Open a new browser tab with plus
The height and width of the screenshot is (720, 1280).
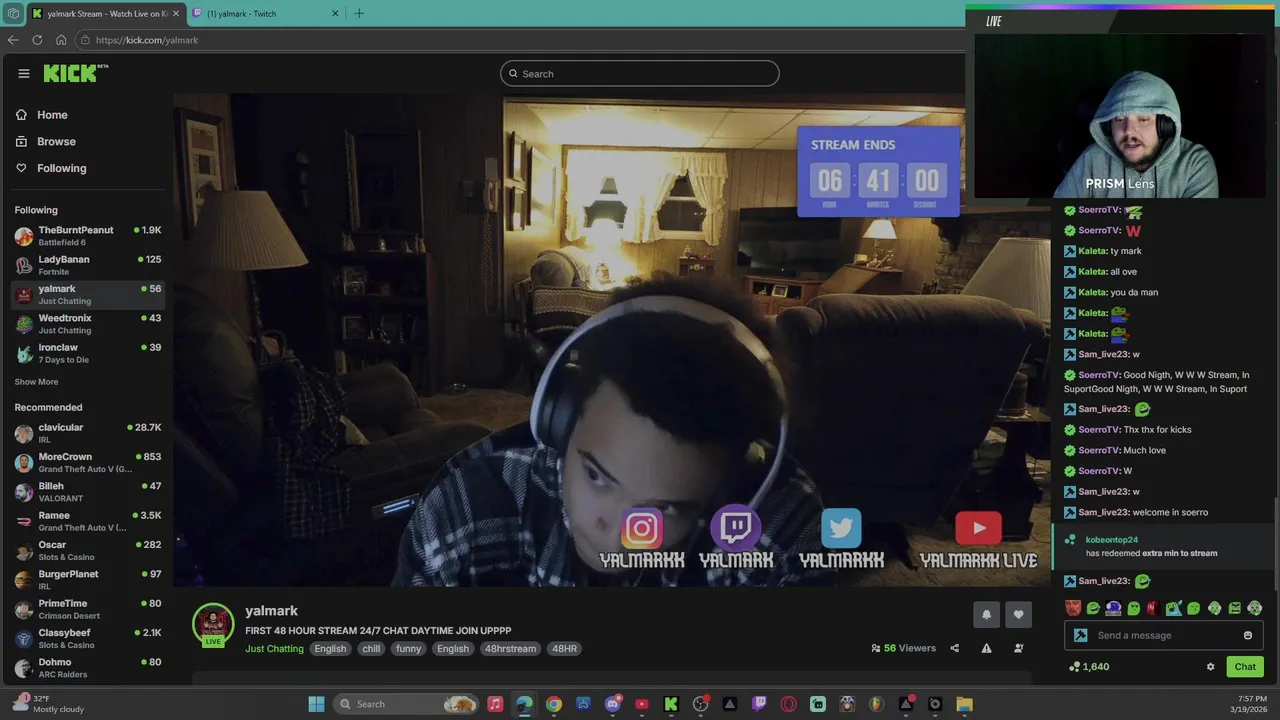[x=359, y=13]
